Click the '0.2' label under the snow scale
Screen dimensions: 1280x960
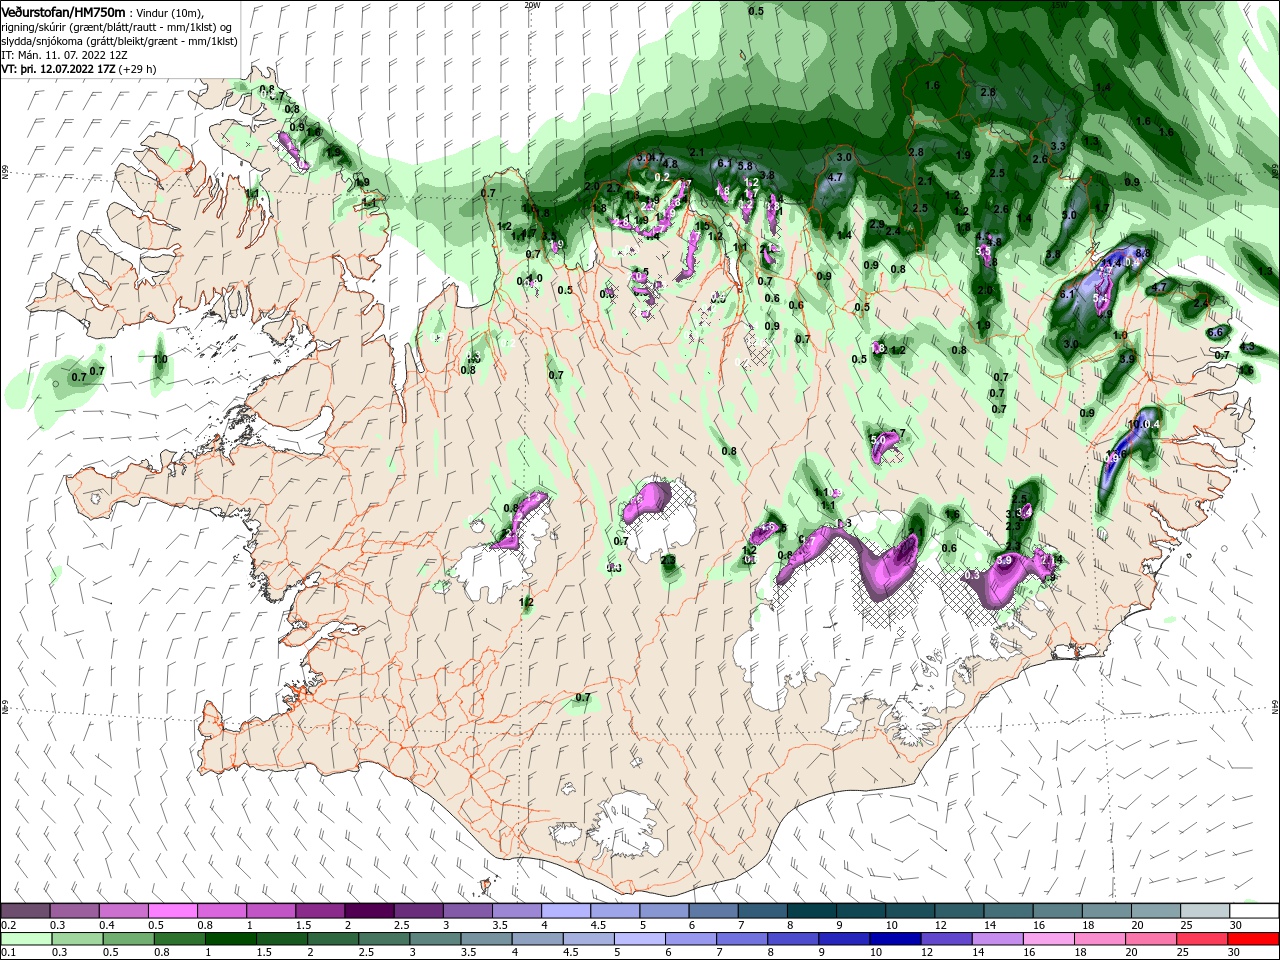click(x=8, y=925)
